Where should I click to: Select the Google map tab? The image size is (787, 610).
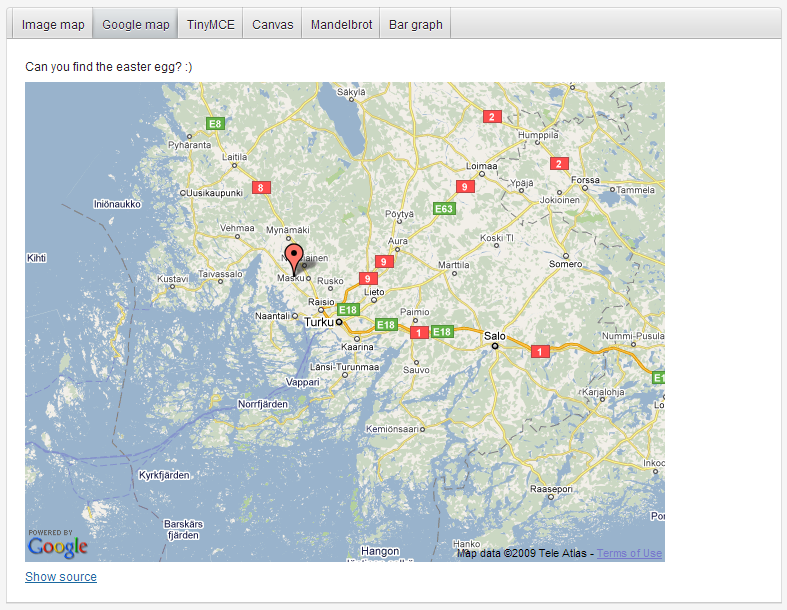[136, 25]
